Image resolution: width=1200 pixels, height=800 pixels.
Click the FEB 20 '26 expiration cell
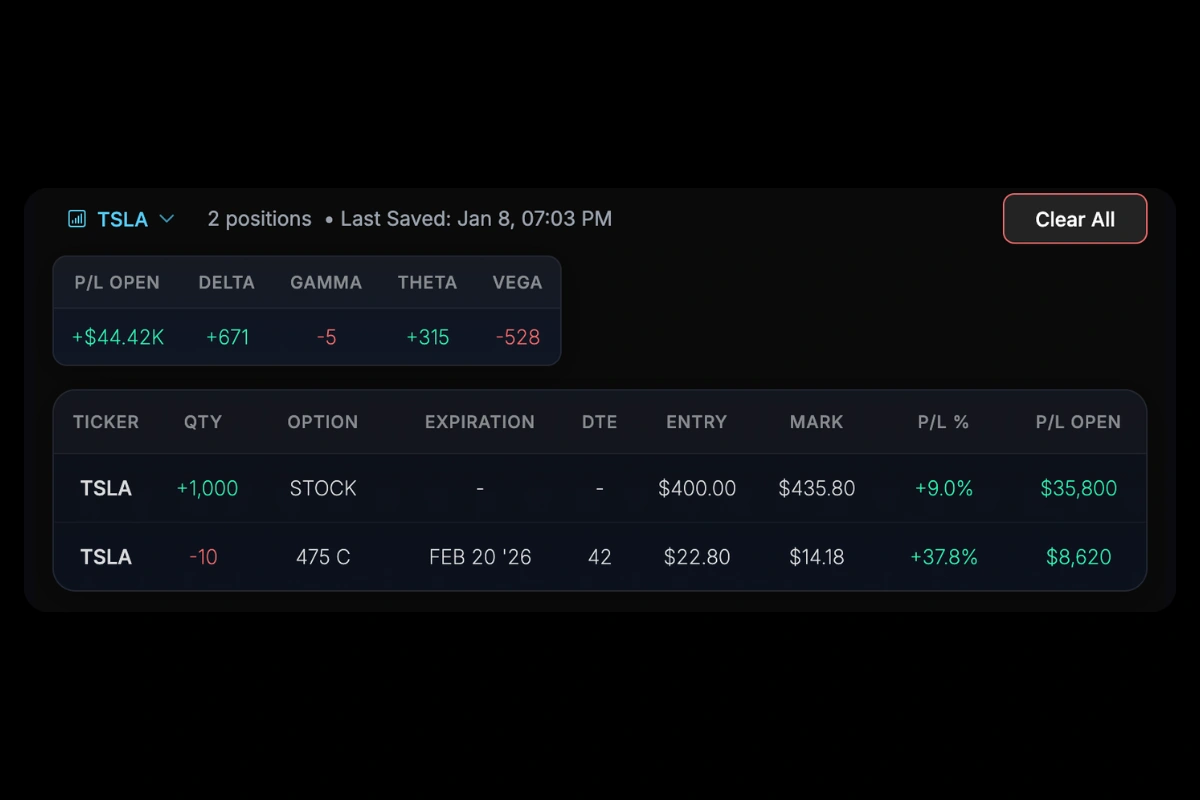tap(480, 557)
